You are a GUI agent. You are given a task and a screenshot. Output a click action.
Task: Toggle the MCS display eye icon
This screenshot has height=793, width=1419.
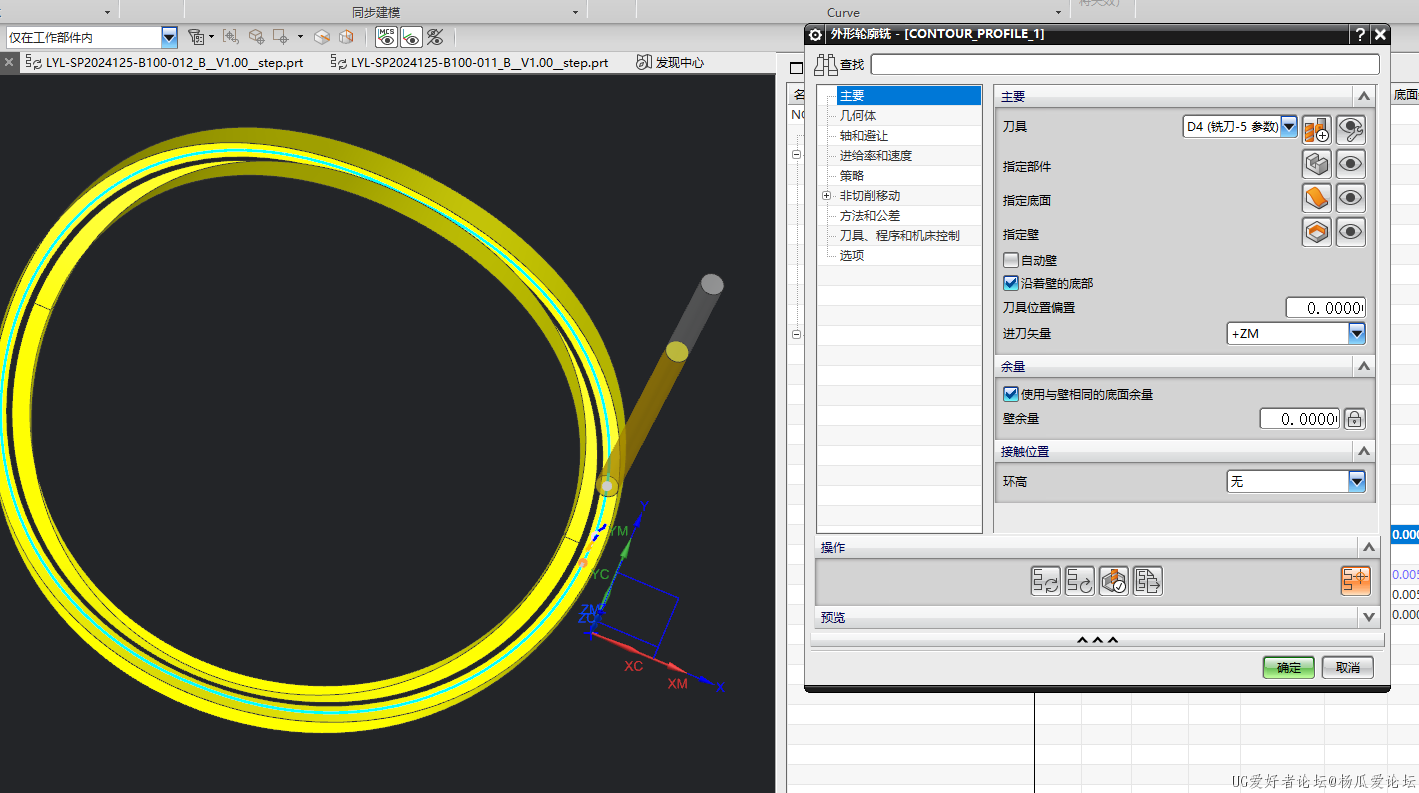pos(386,37)
